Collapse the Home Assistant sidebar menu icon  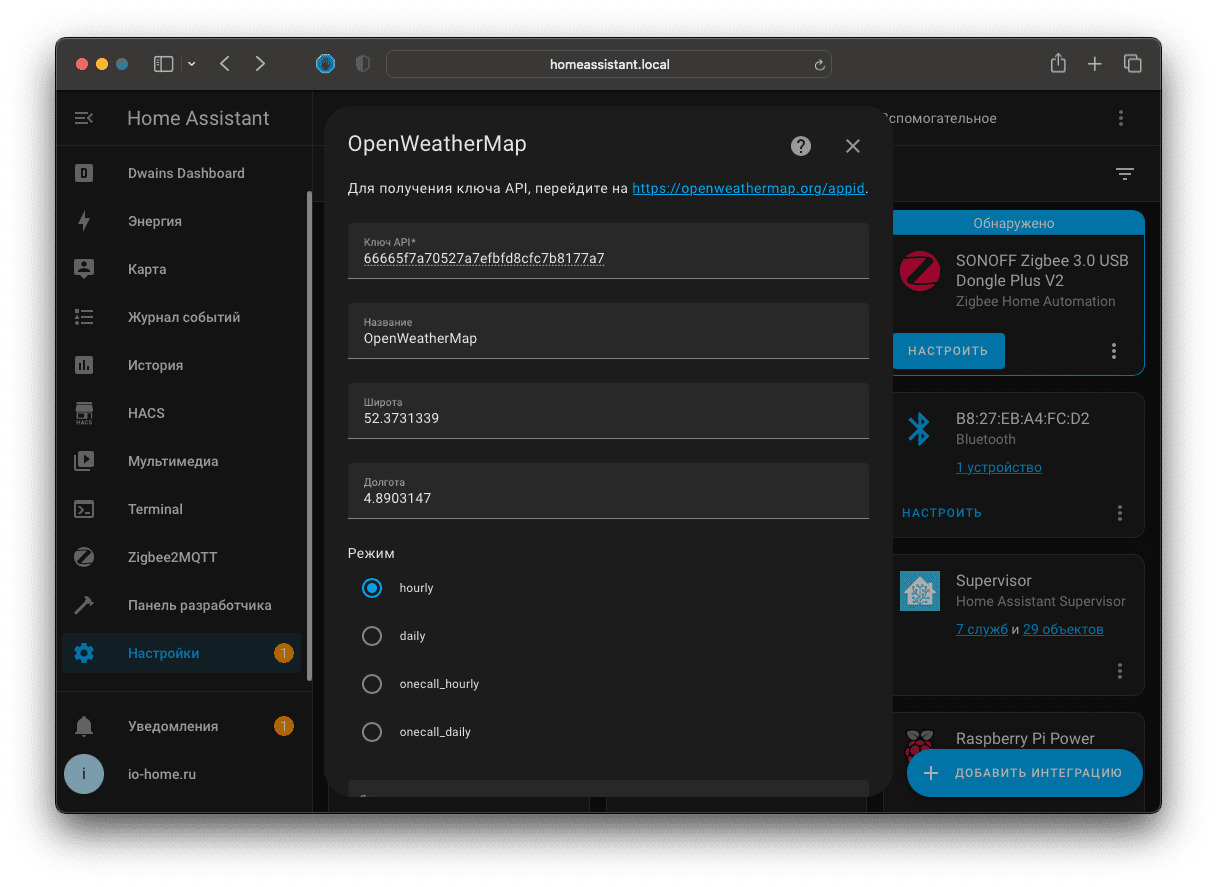[x=84, y=118]
